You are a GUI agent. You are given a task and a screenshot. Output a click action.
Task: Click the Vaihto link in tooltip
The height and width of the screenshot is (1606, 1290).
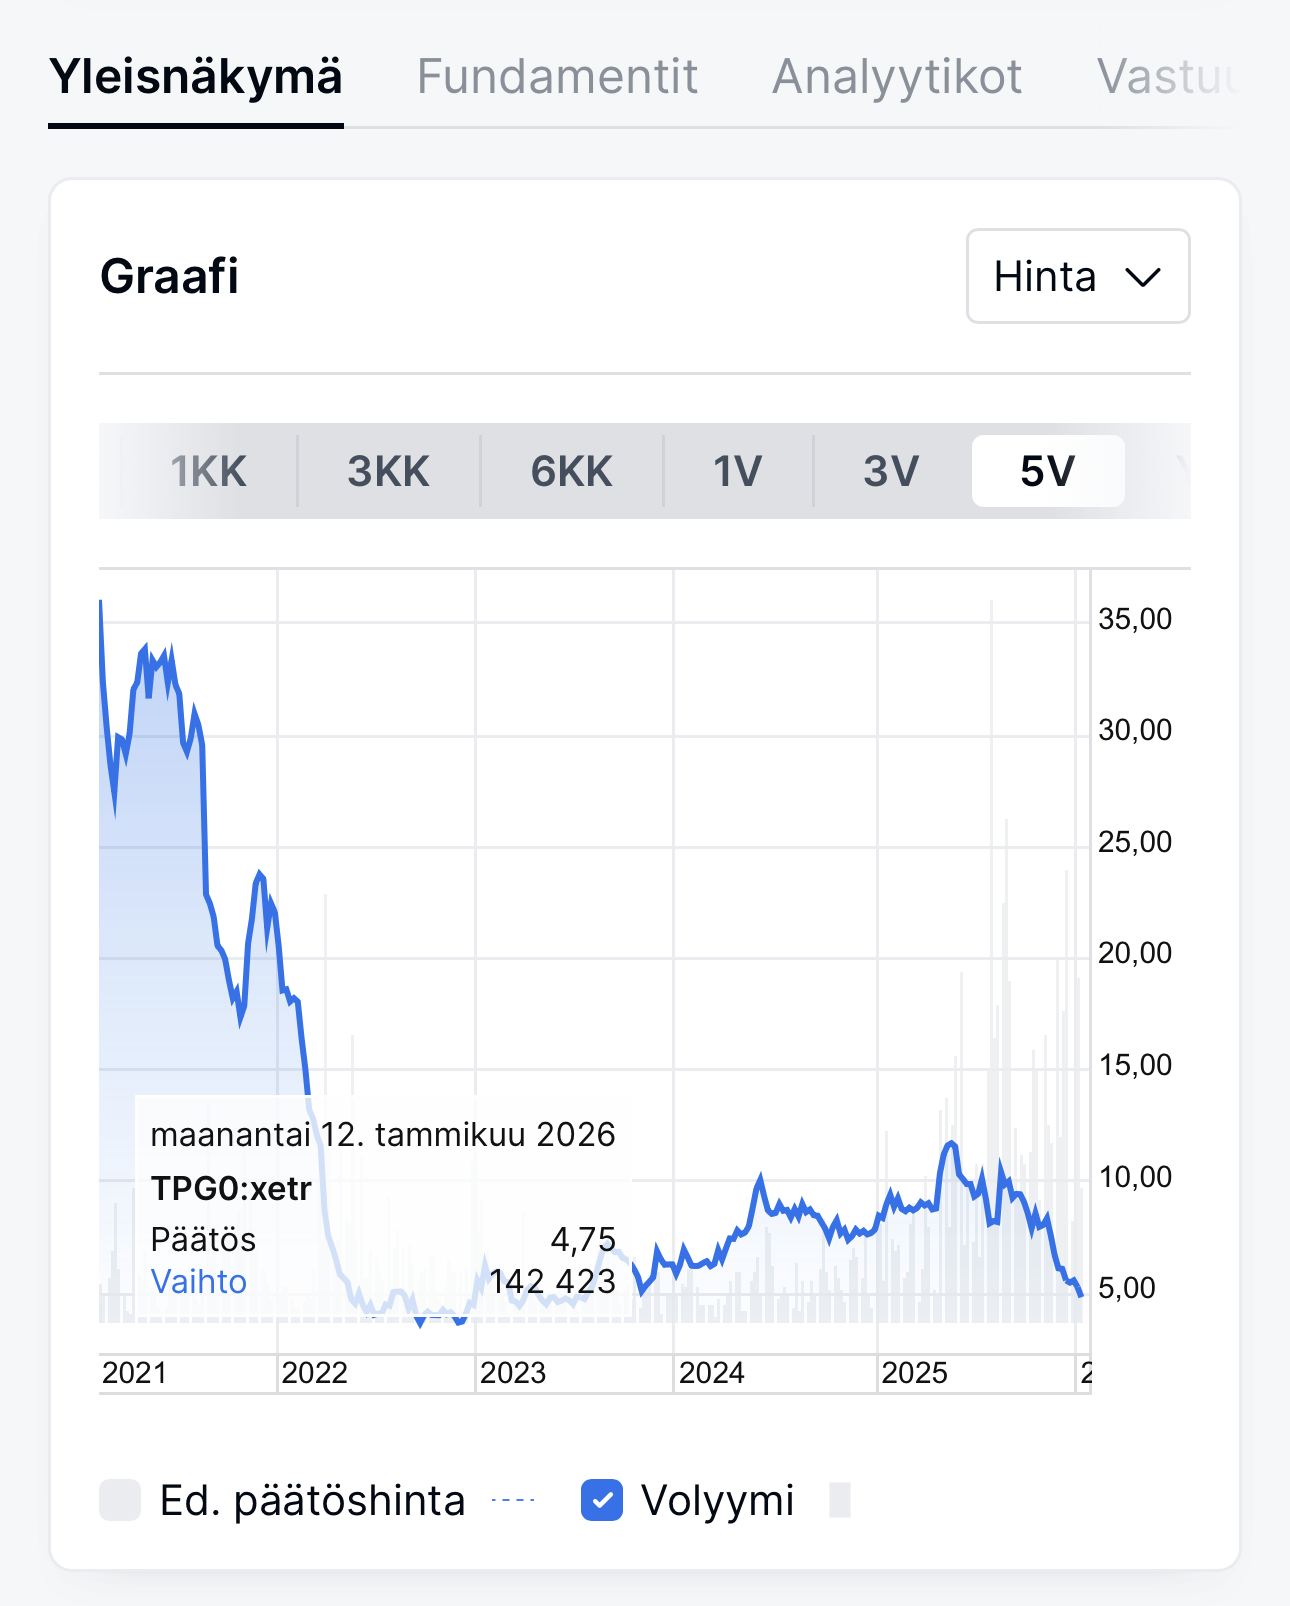(198, 1281)
